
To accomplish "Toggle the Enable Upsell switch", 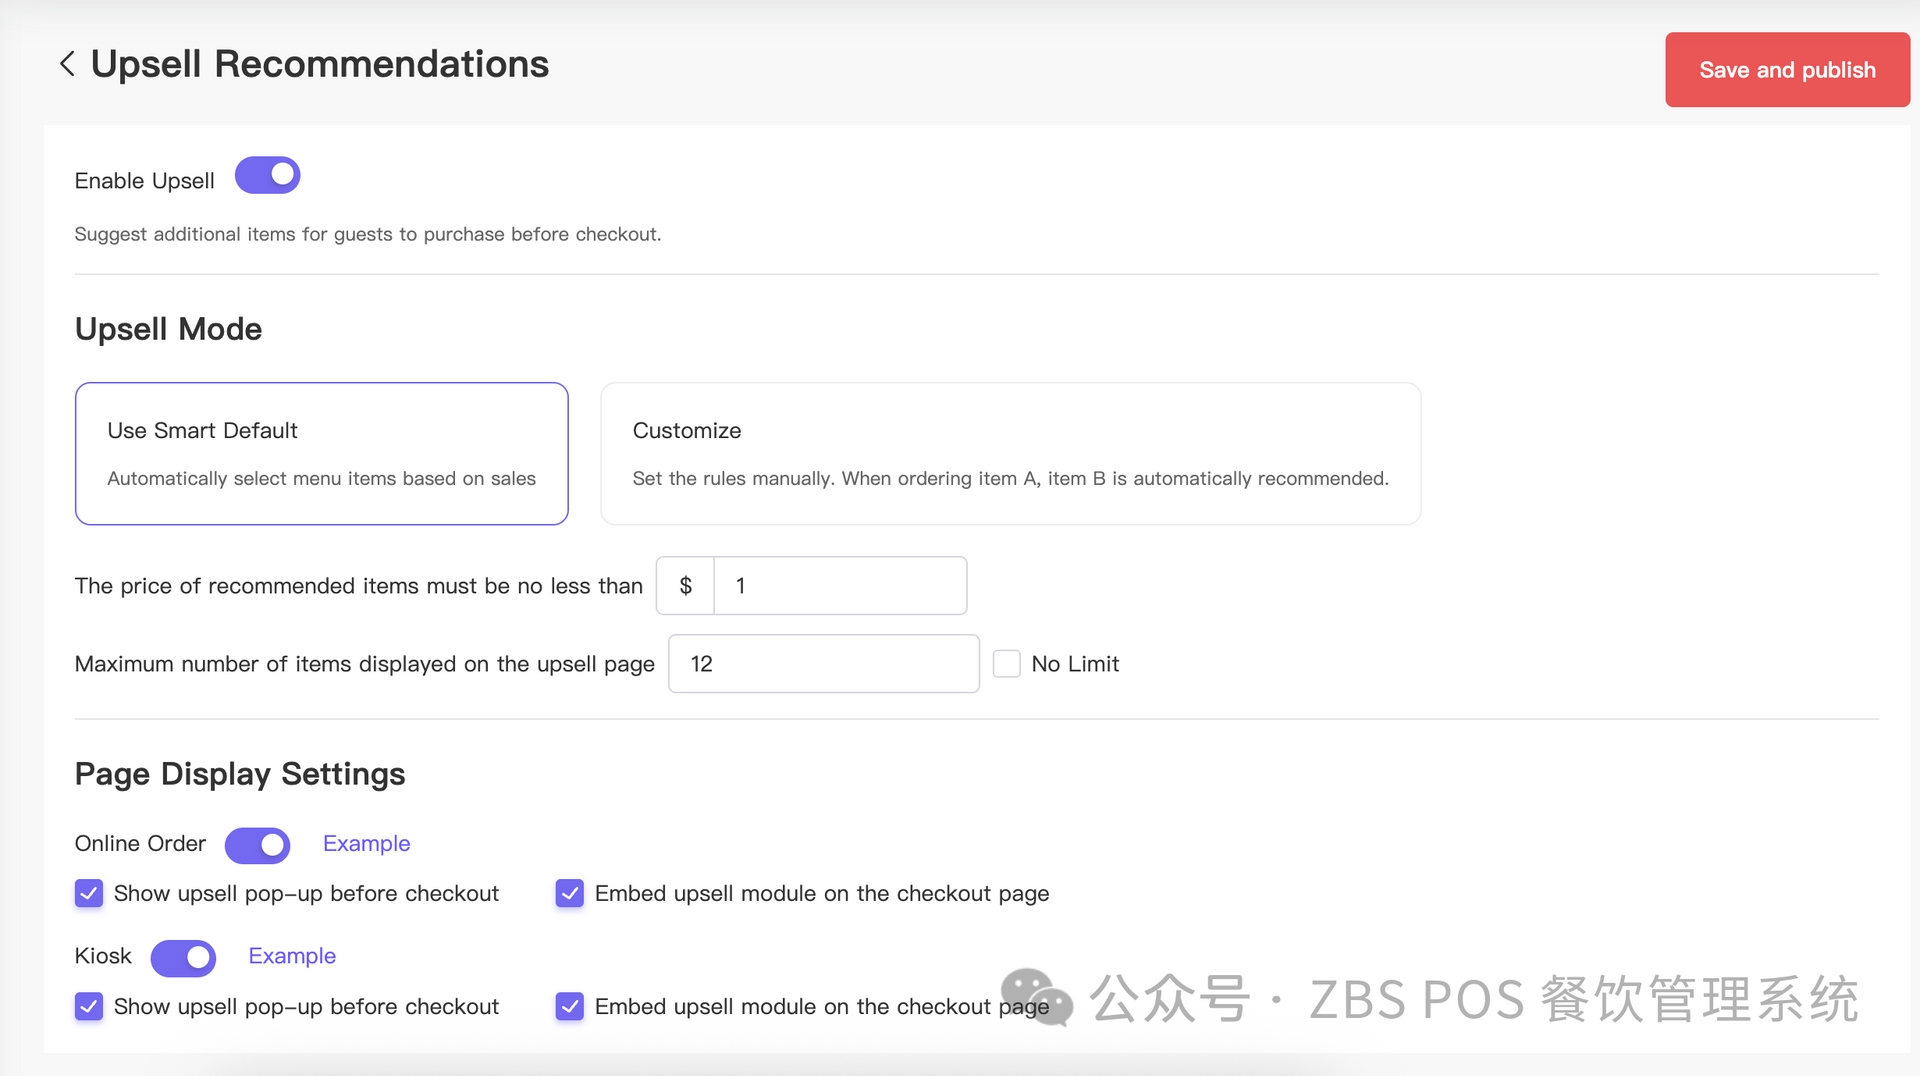I will tap(267, 175).
